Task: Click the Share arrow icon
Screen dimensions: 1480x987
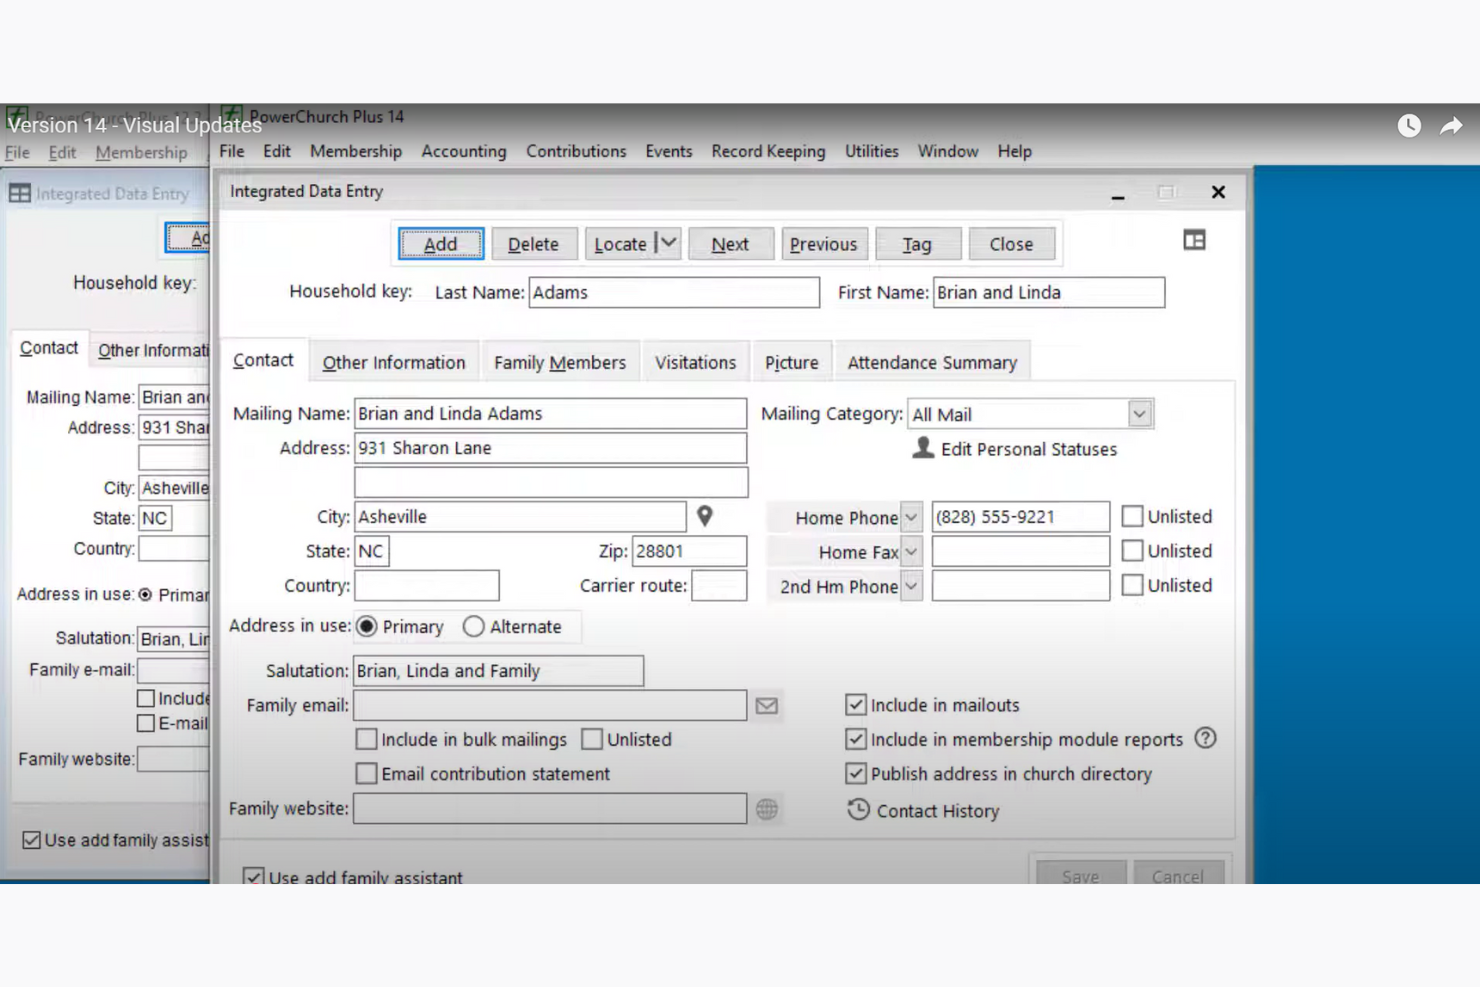Action: pos(1451,126)
